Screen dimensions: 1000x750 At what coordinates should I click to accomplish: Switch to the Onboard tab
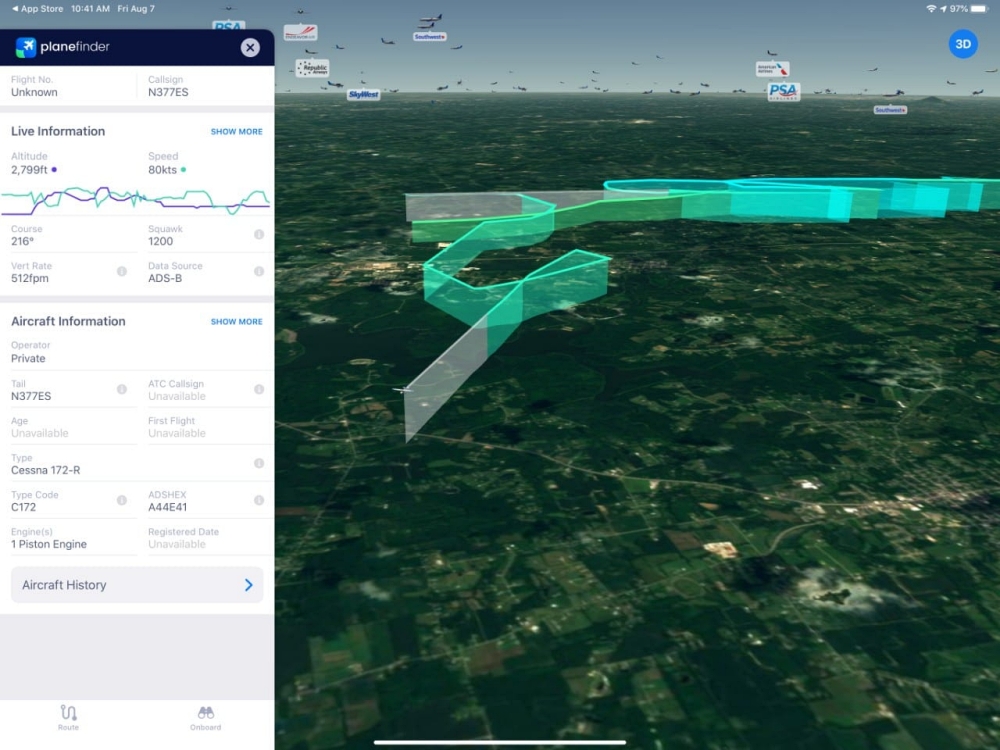206,717
